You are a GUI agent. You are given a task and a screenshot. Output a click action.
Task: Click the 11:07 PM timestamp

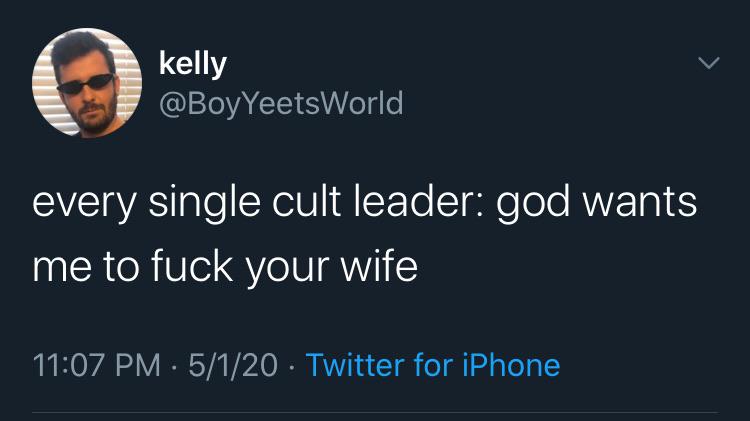coord(97,365)
